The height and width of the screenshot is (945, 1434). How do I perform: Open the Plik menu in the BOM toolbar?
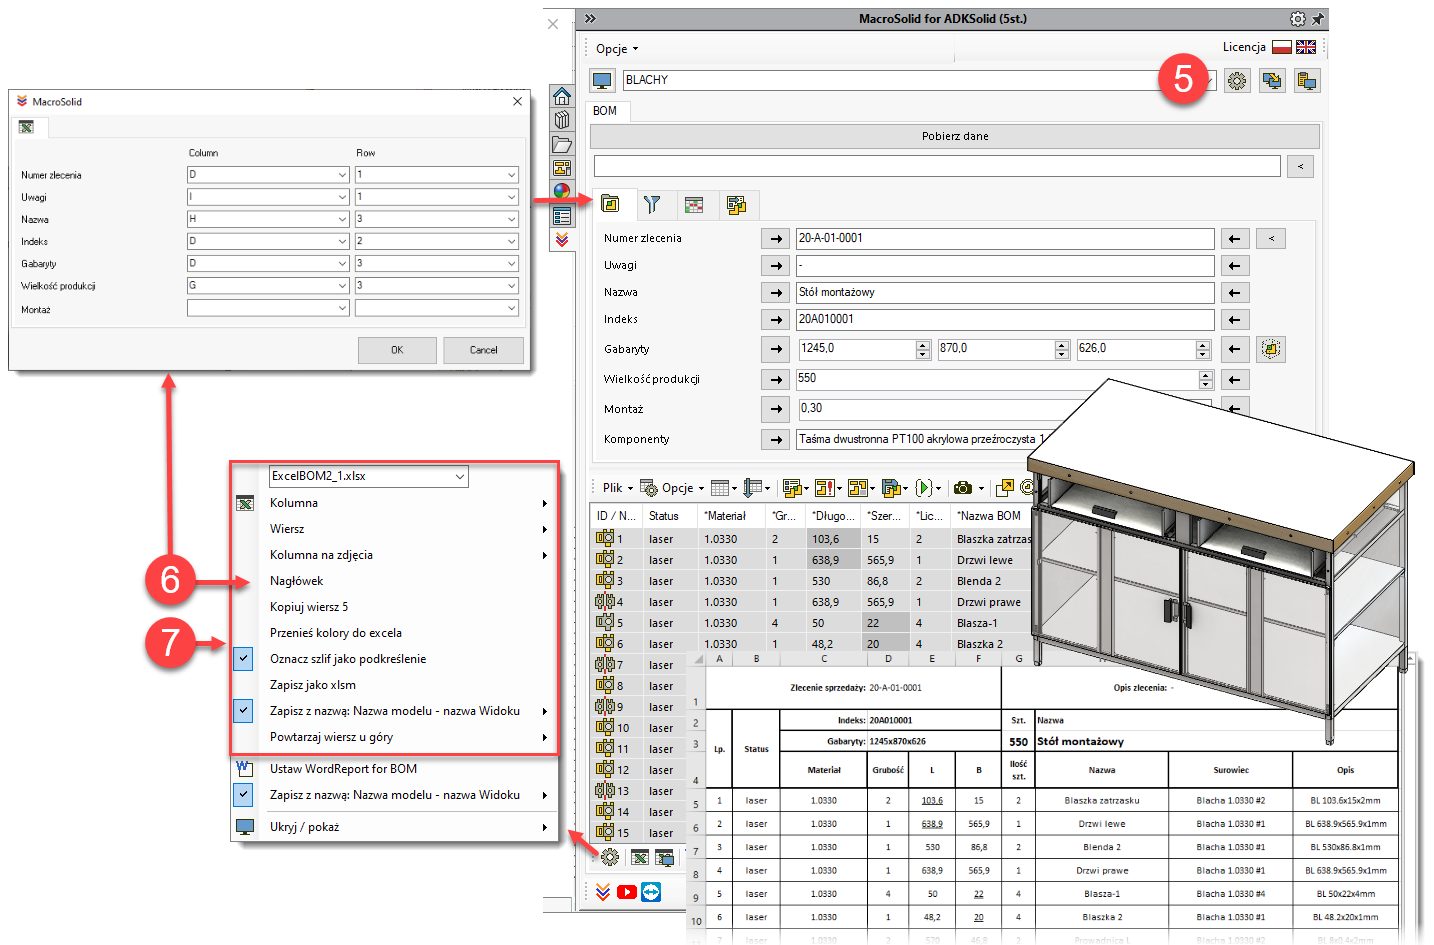coord(618,488)
